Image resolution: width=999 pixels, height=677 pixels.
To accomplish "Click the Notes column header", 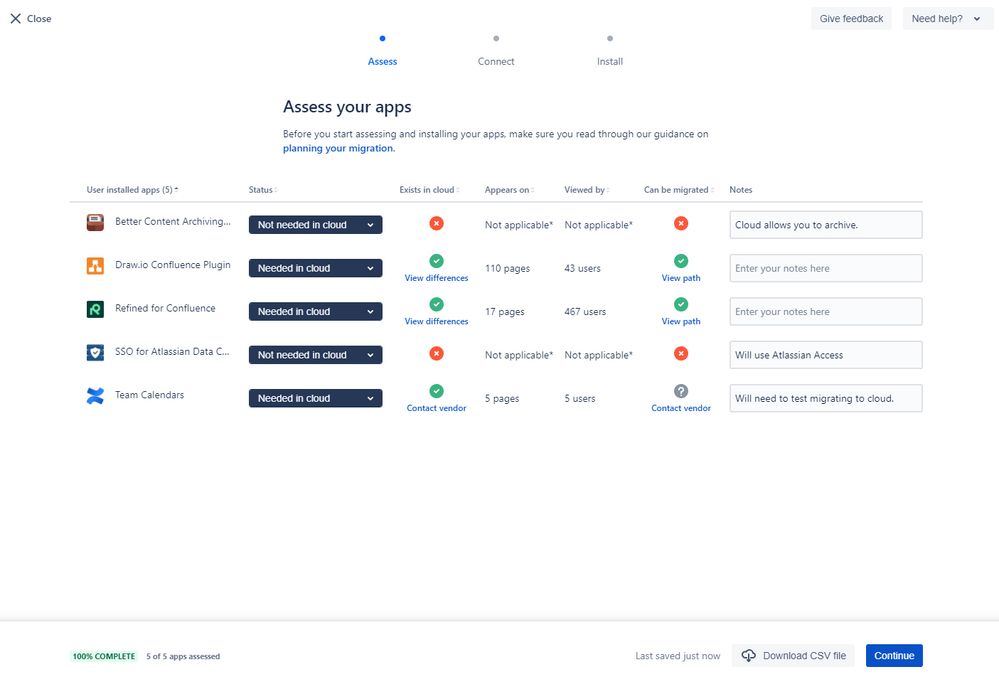I will tap(740, 190).
